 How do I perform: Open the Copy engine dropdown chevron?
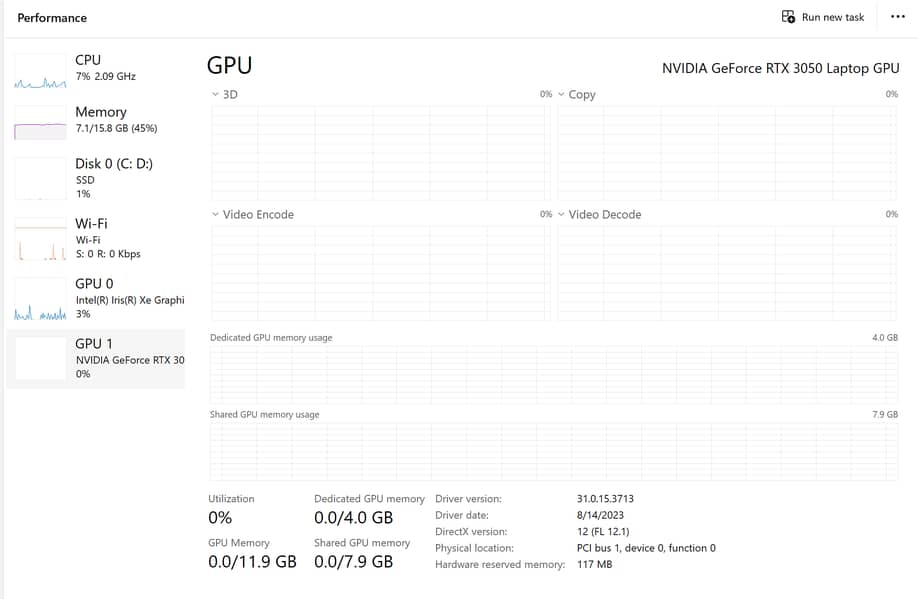pyautogui.click(x=561, y=94)
